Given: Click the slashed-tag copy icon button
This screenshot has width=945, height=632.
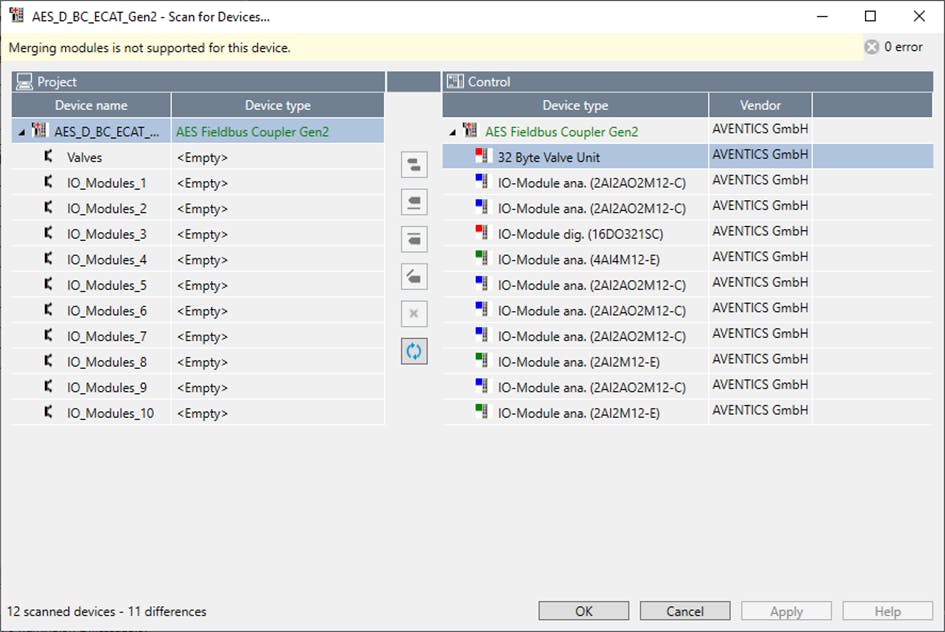Looking at the screenshot, I should 414,277.
